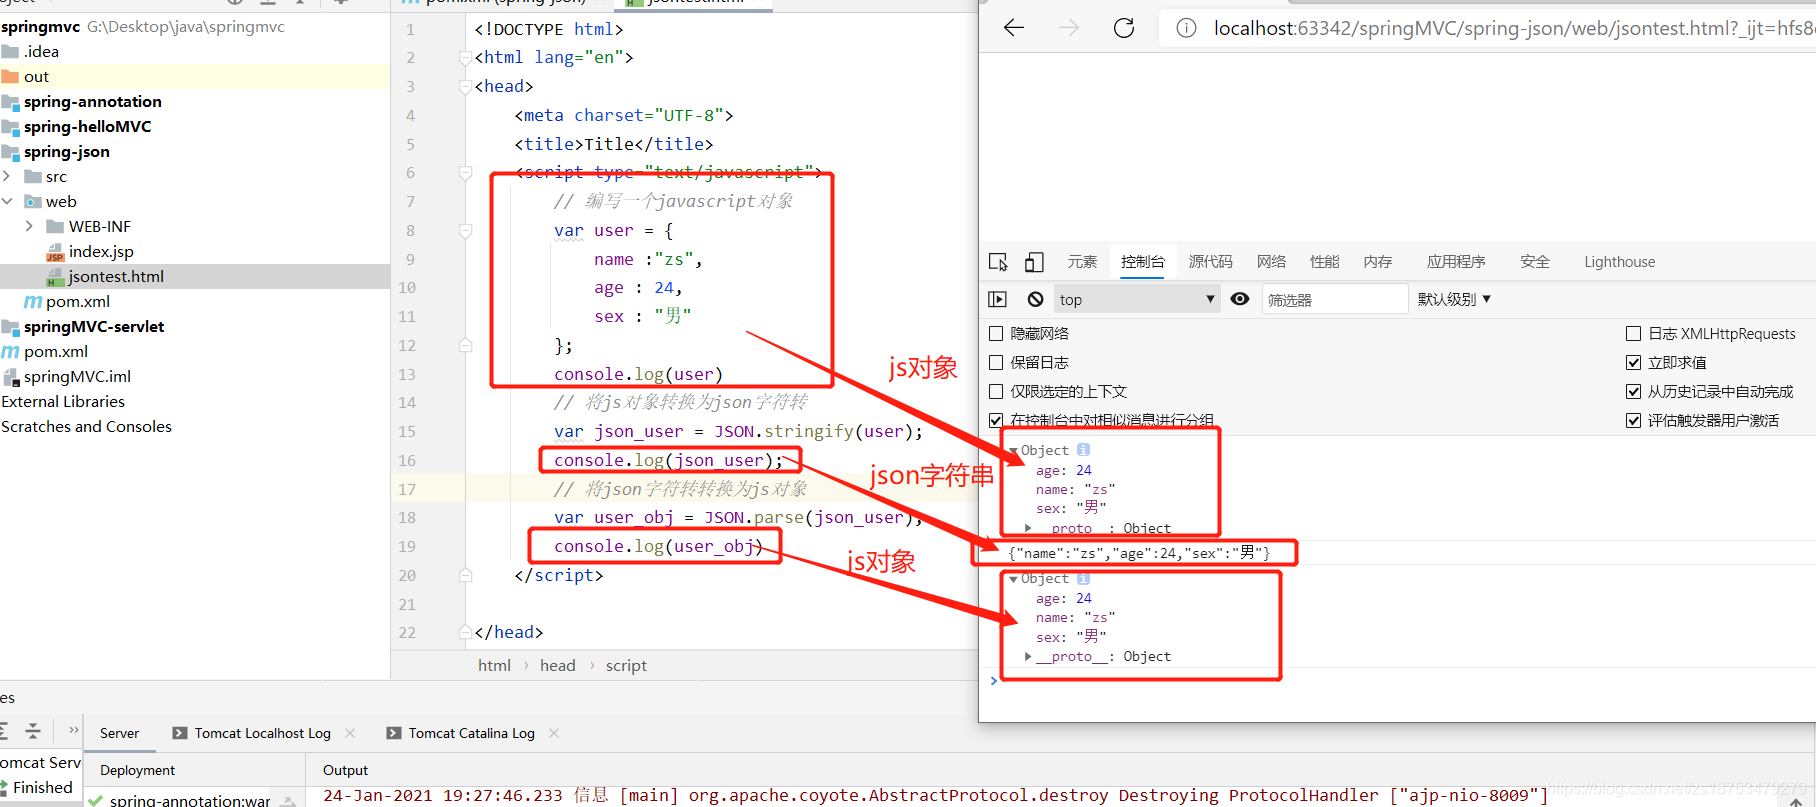Close the Tomcat Catalina Log tab
This screenshot has height=807, width=1816.
[x=554, y=733]
